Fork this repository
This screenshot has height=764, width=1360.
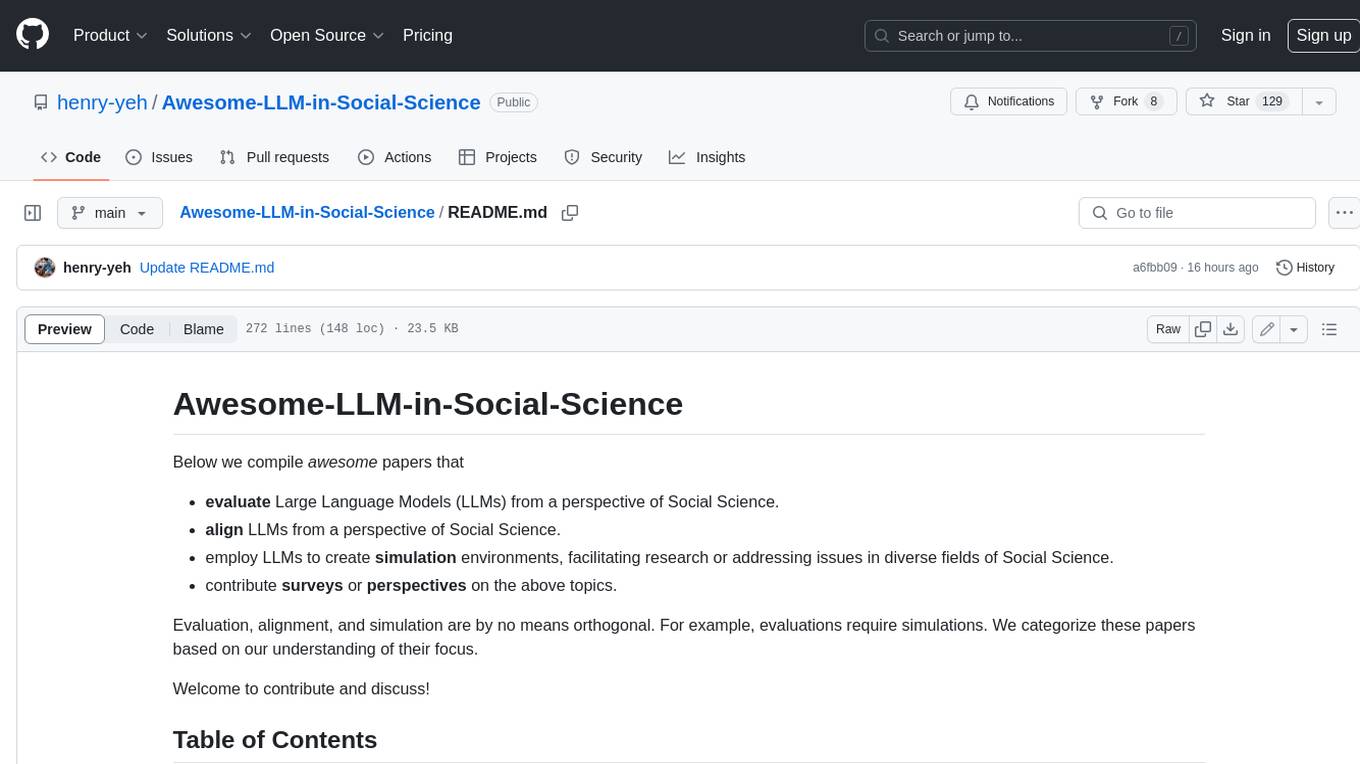click(x=1125, y=102)
